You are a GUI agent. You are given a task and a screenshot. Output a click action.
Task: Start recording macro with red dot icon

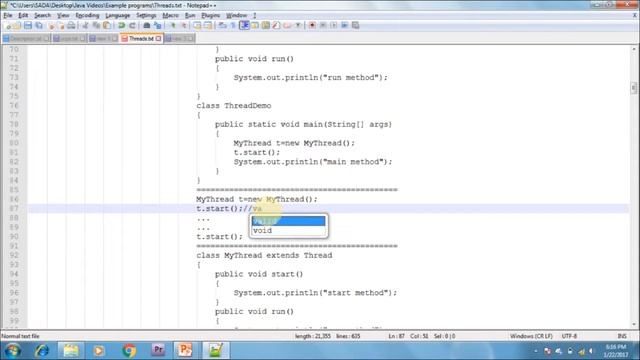coord(312,25)
